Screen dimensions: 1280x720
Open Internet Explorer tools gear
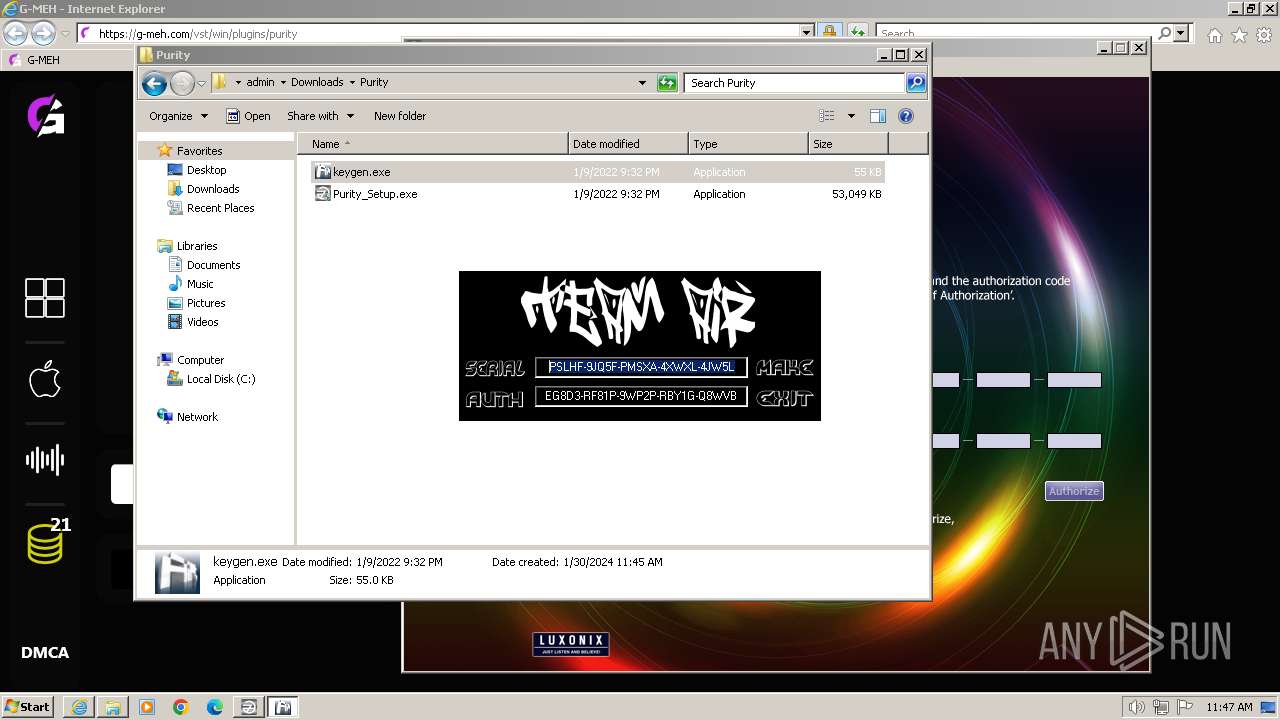click(x=1264, y=35)
